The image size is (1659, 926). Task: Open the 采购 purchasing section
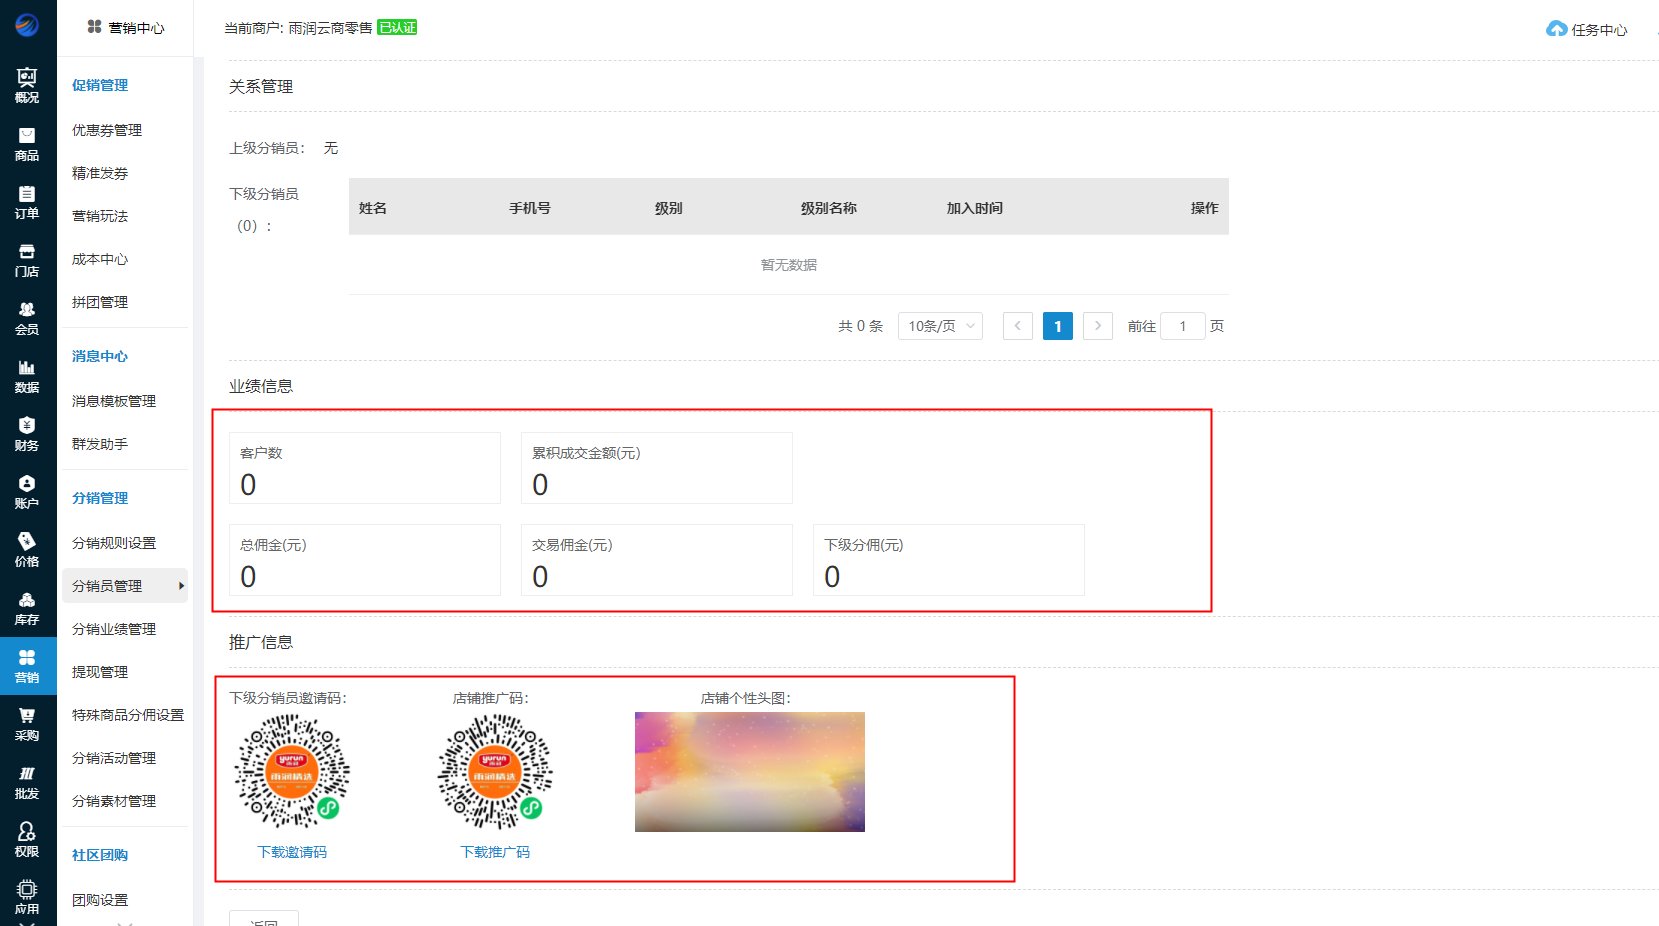[27, 723]
